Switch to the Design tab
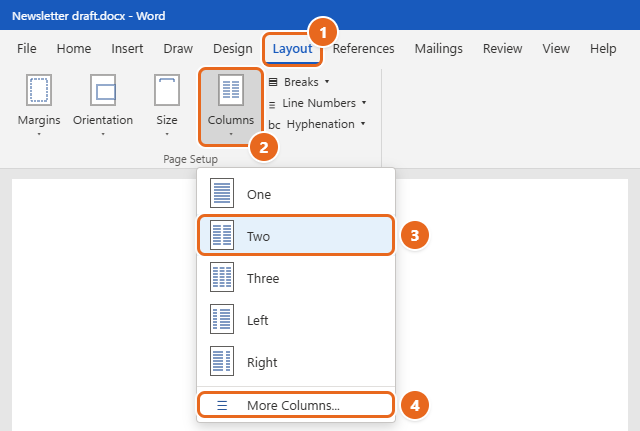The image size is (640, 431). coord(233,49)
